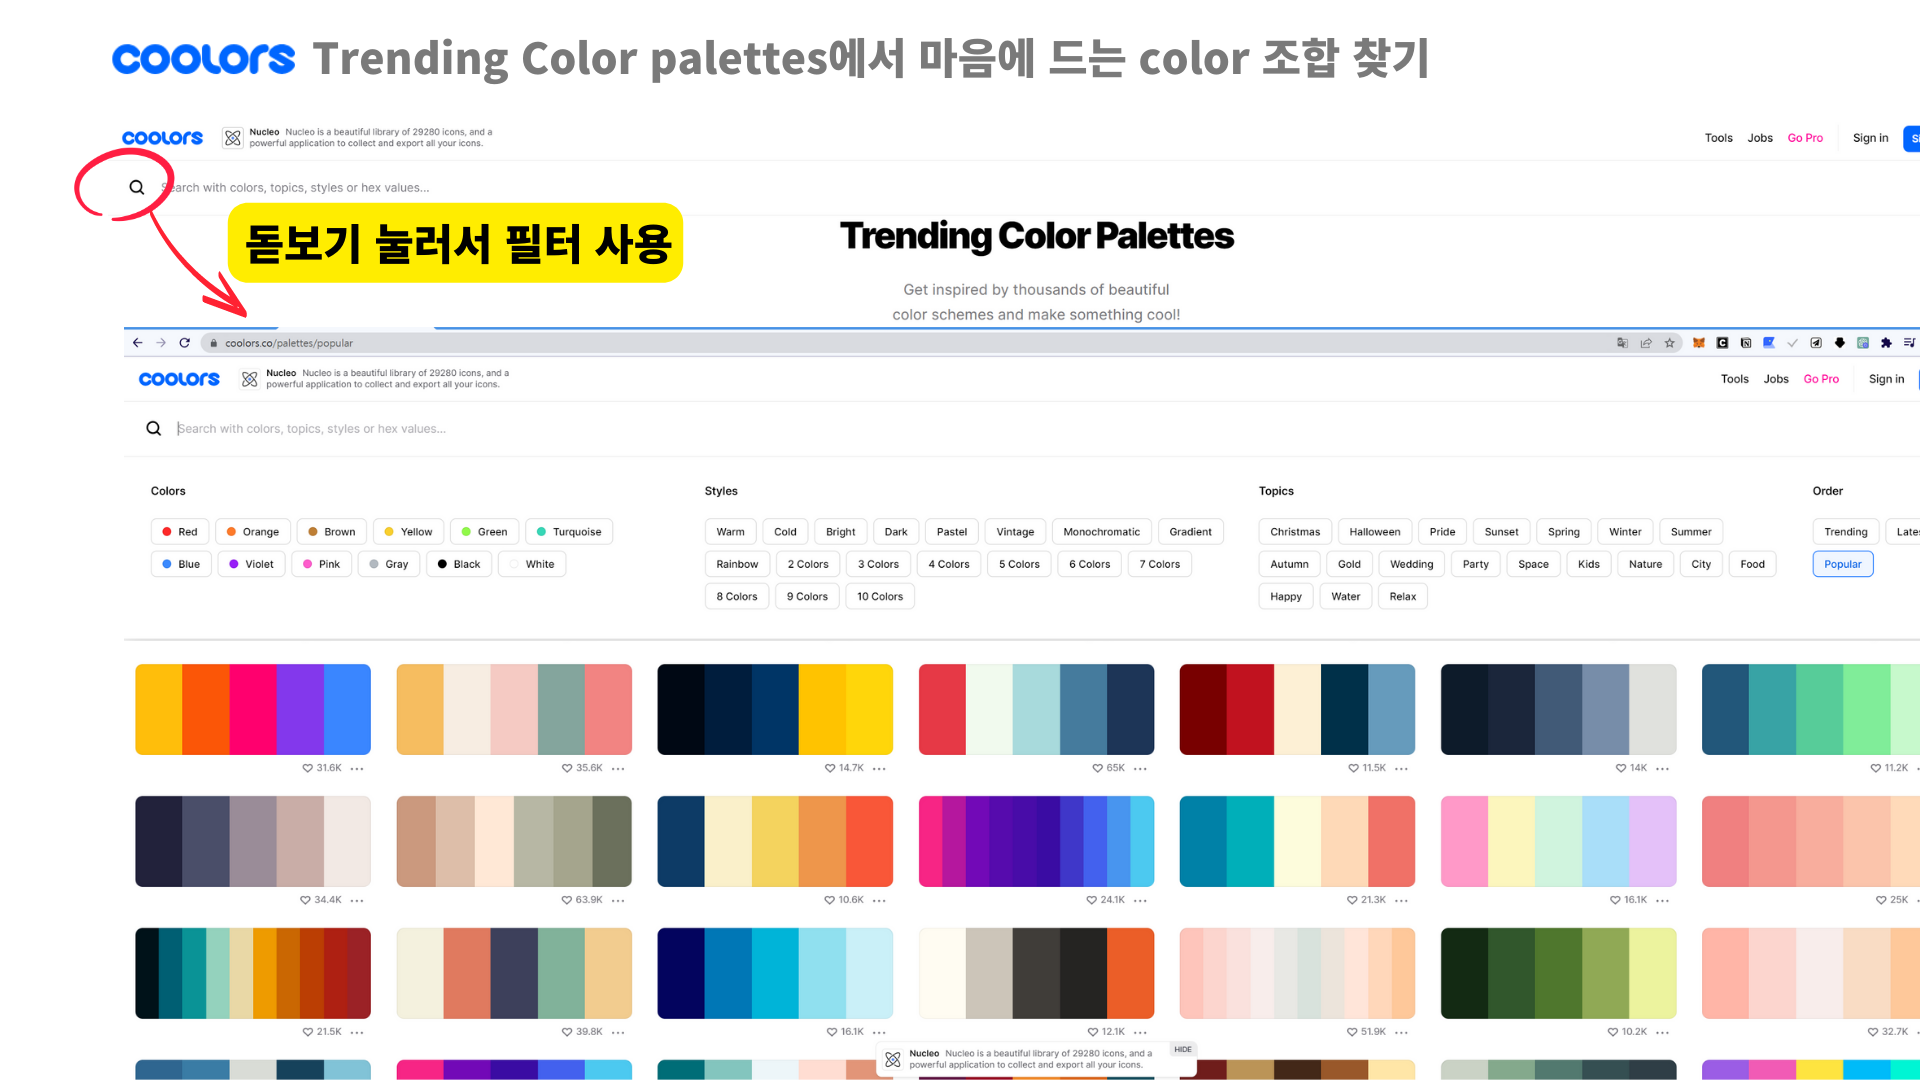Bookmark the page with the star icon
The image size is (1920, 1080).
[x=1670, y=343]
